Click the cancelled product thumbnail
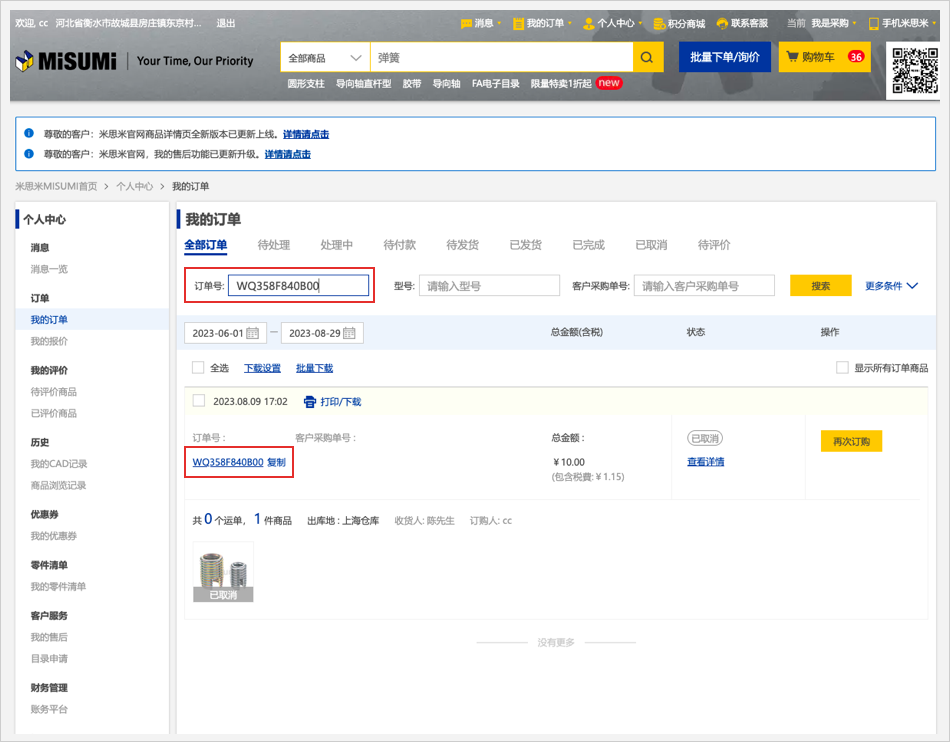Viewport: 950px width, 742px height. (223, 571)
